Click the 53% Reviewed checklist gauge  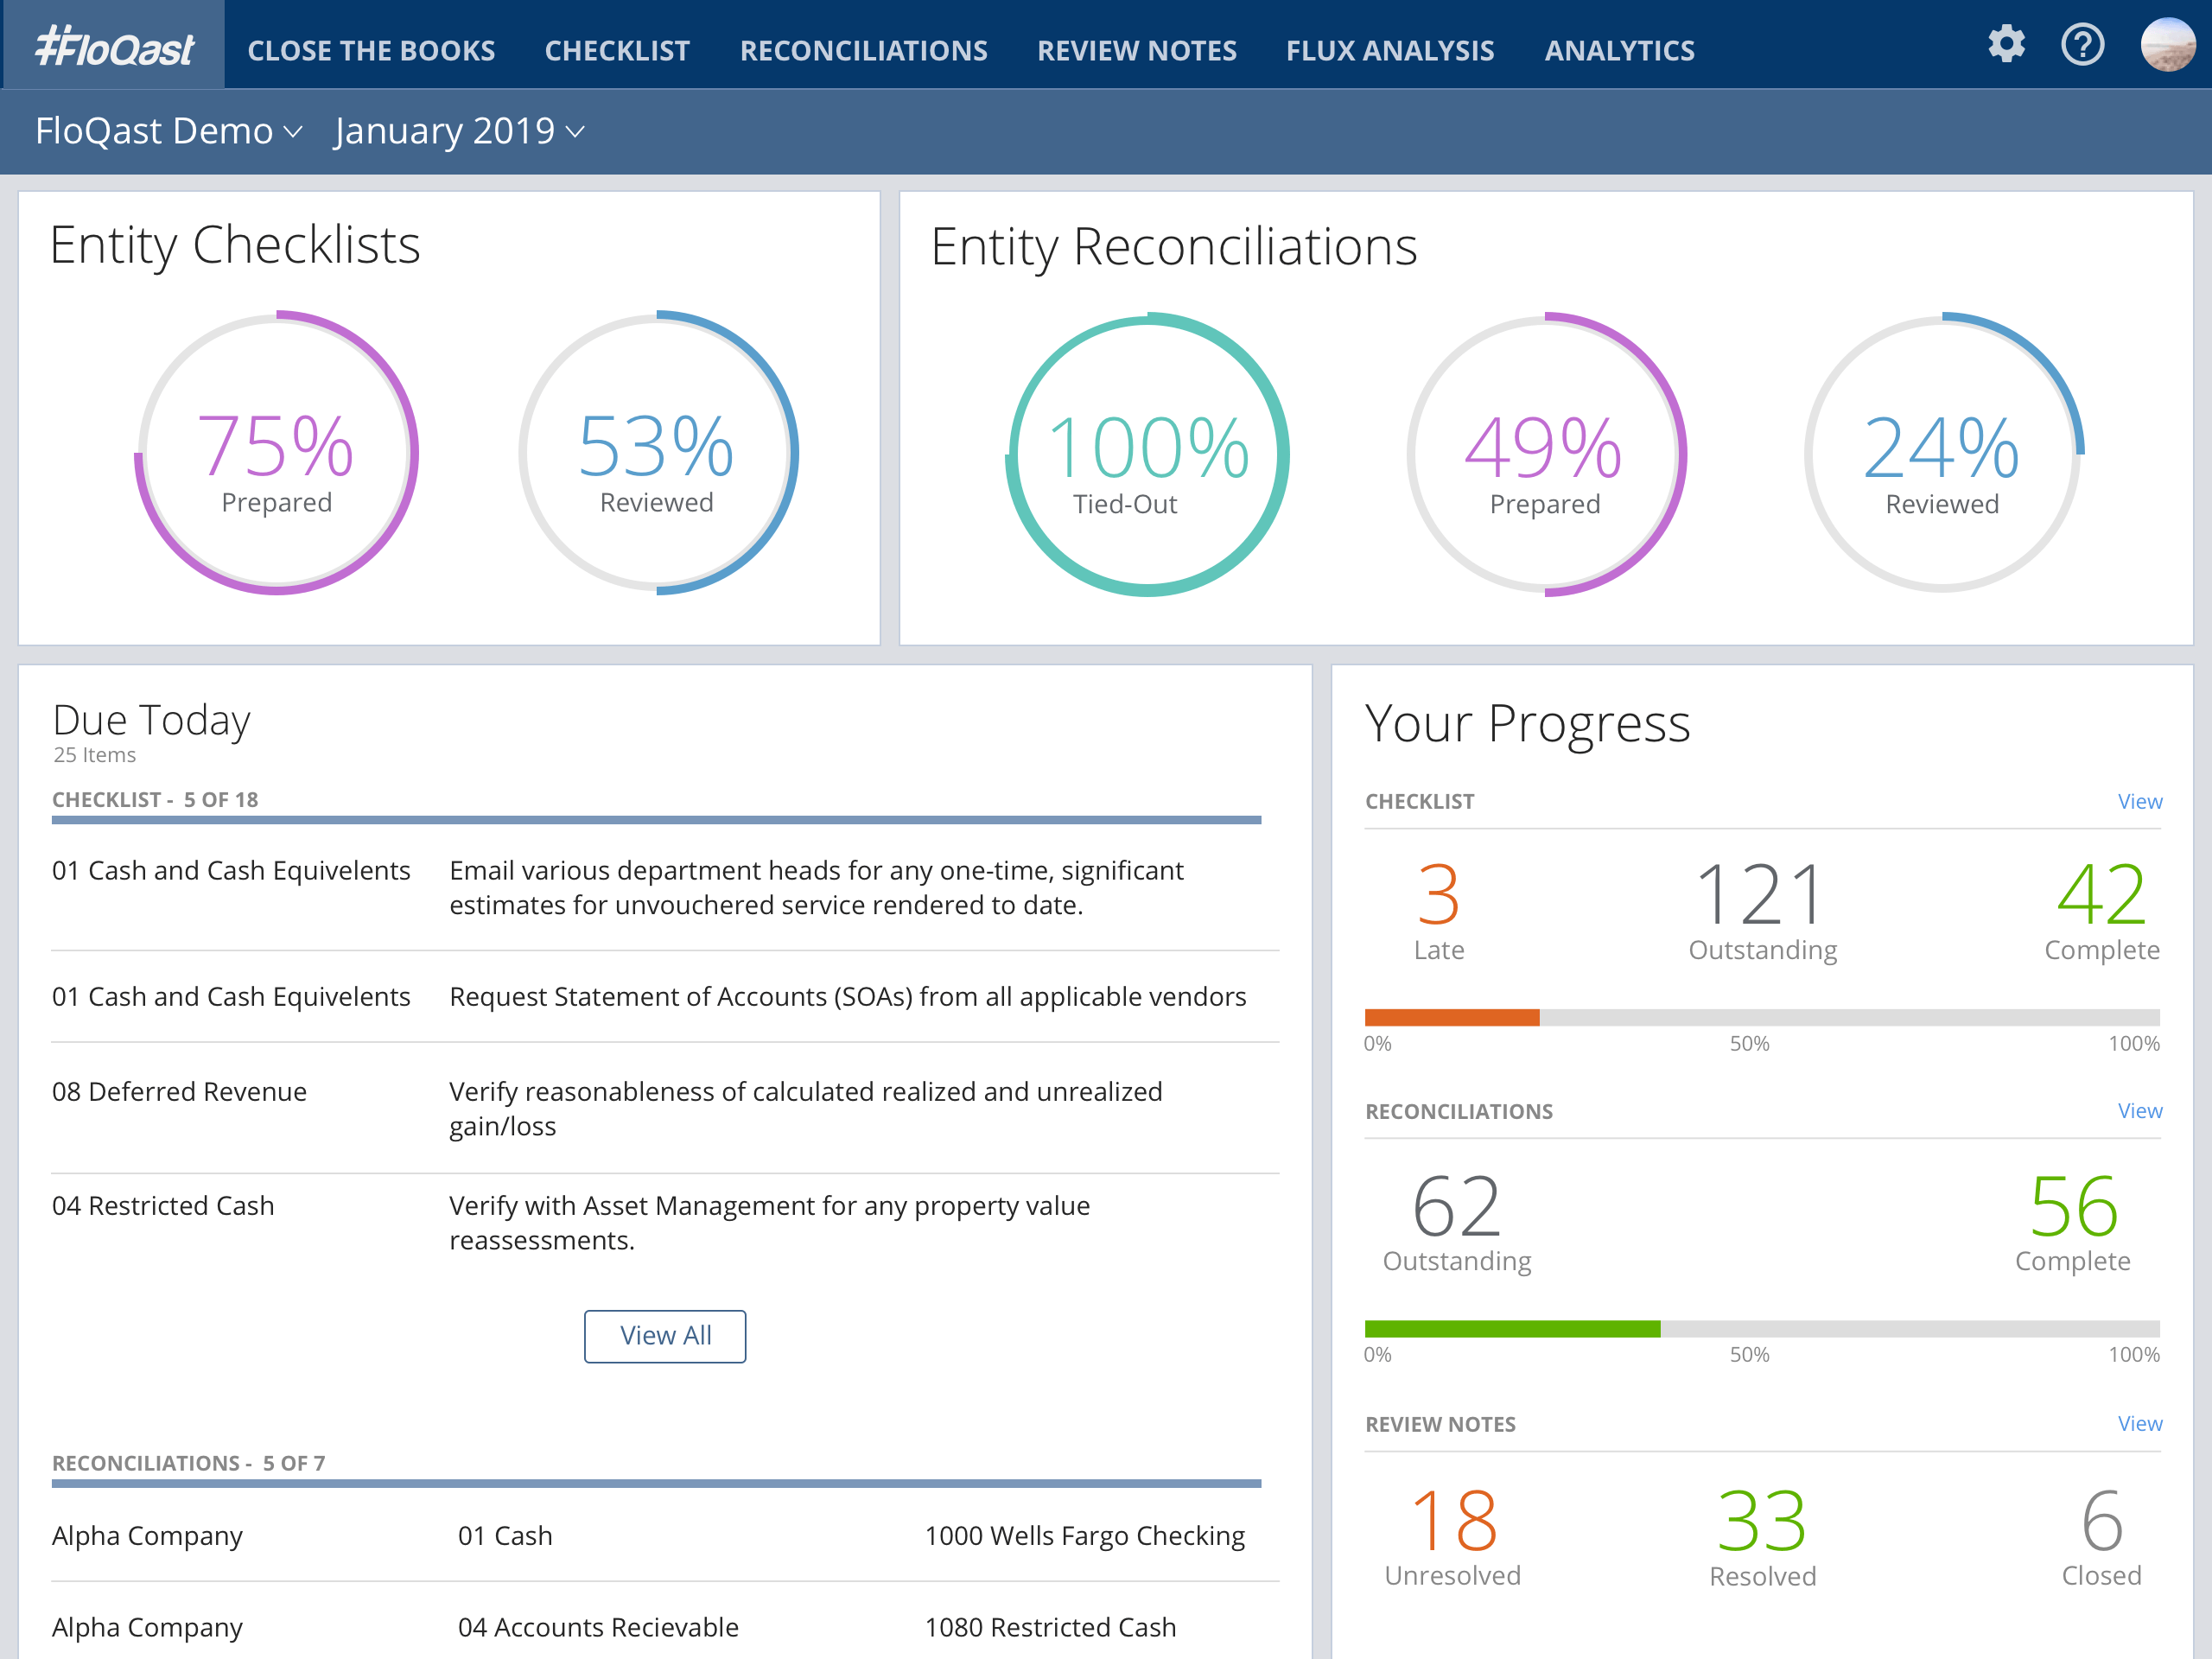(657, 453)
